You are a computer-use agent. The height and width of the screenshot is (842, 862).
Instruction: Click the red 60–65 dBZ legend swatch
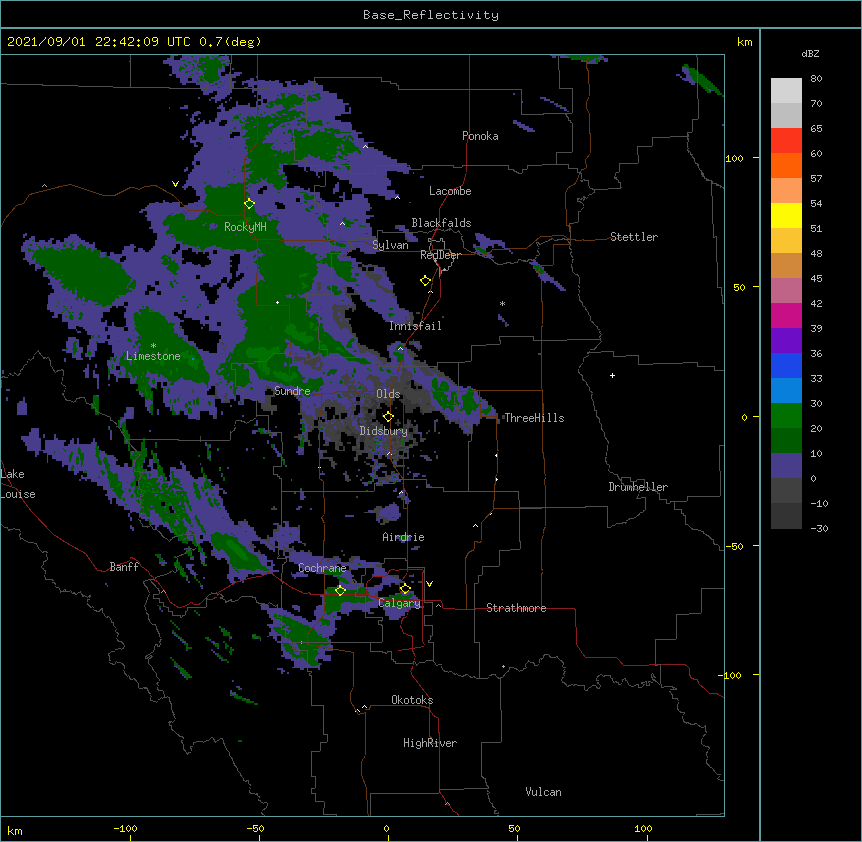pyautogui.click(x=786, y=141)
